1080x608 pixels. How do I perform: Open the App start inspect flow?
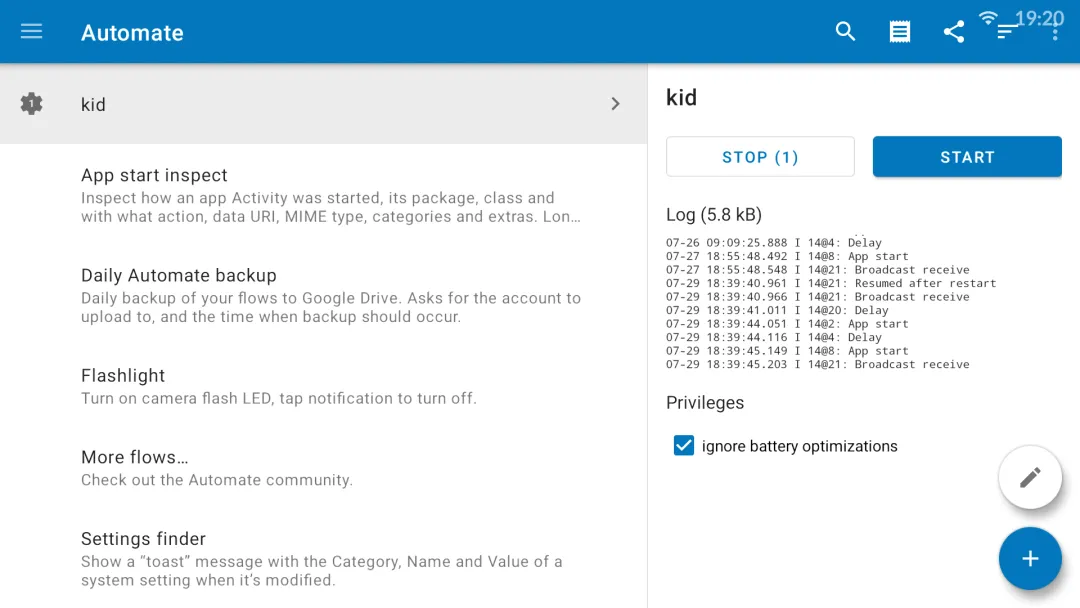(x=324, y=195)
